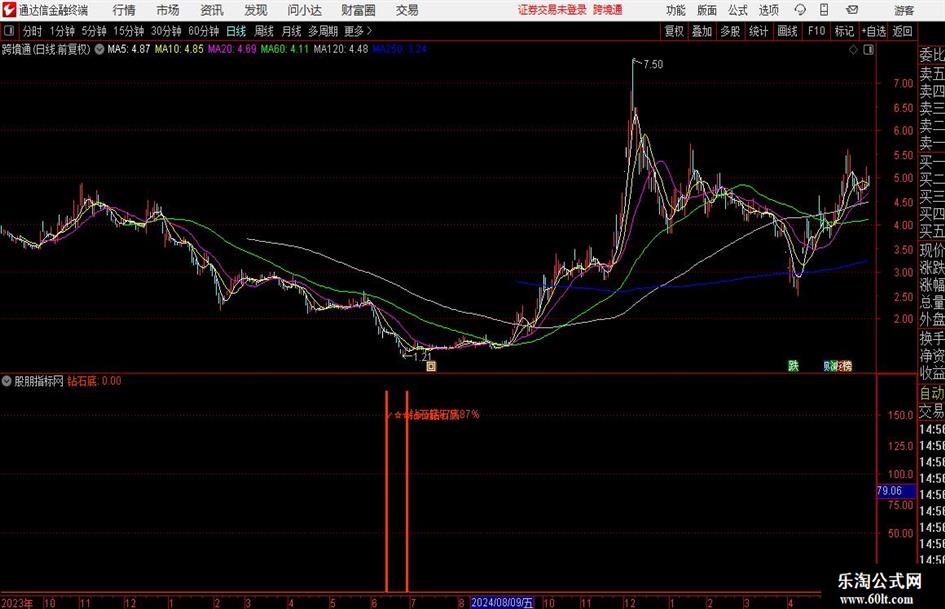Click the Tongdaxin red logo icon
The image size is (945, 609).
tap(8, 10)
